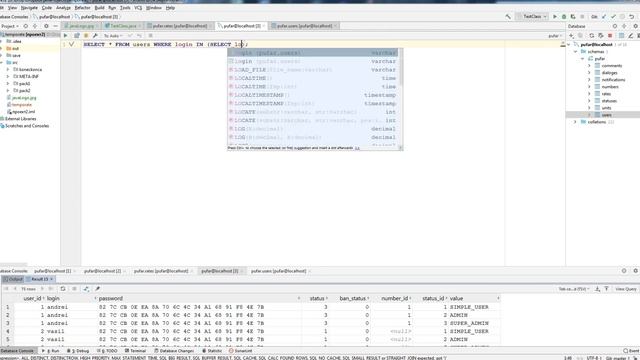Screen dimensions: 640x360
Task: Collapse the schemas node in Database tree
Action: pyautogui.click(x=576, y=52)
